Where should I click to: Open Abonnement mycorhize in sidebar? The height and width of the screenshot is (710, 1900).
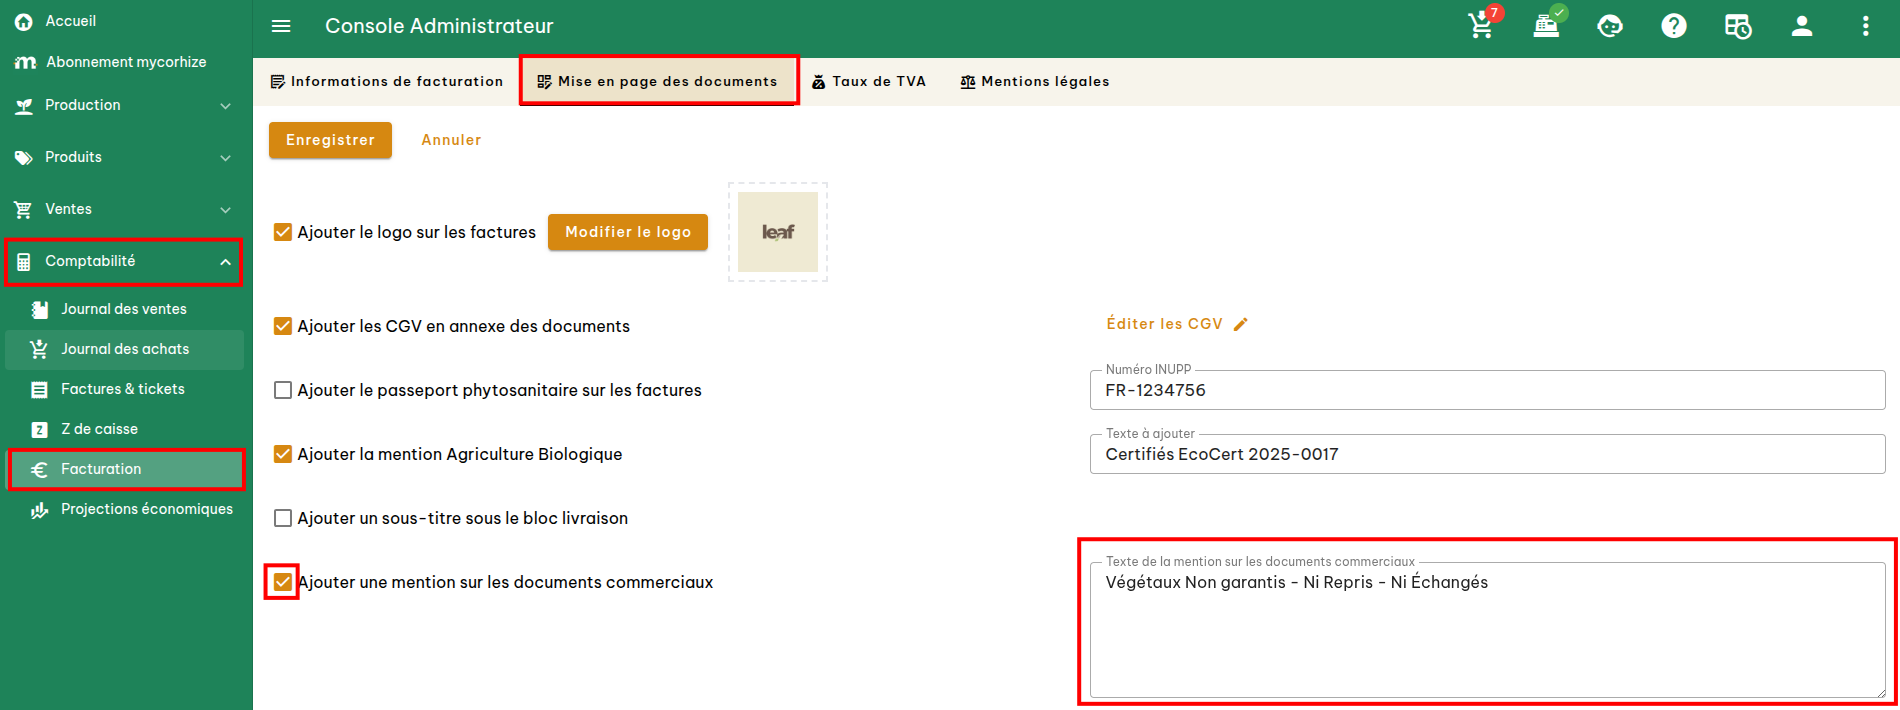[x=126, y=62]
